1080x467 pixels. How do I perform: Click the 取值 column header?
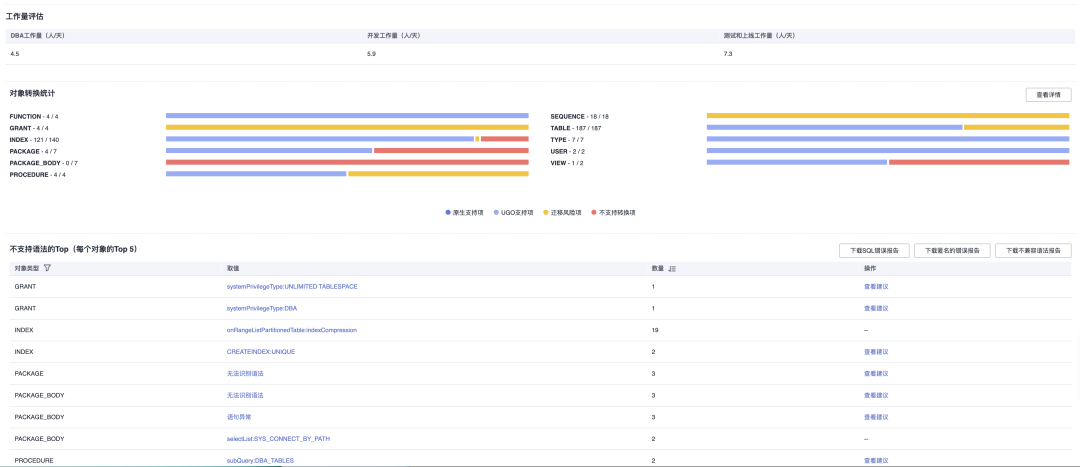[233, 268]
